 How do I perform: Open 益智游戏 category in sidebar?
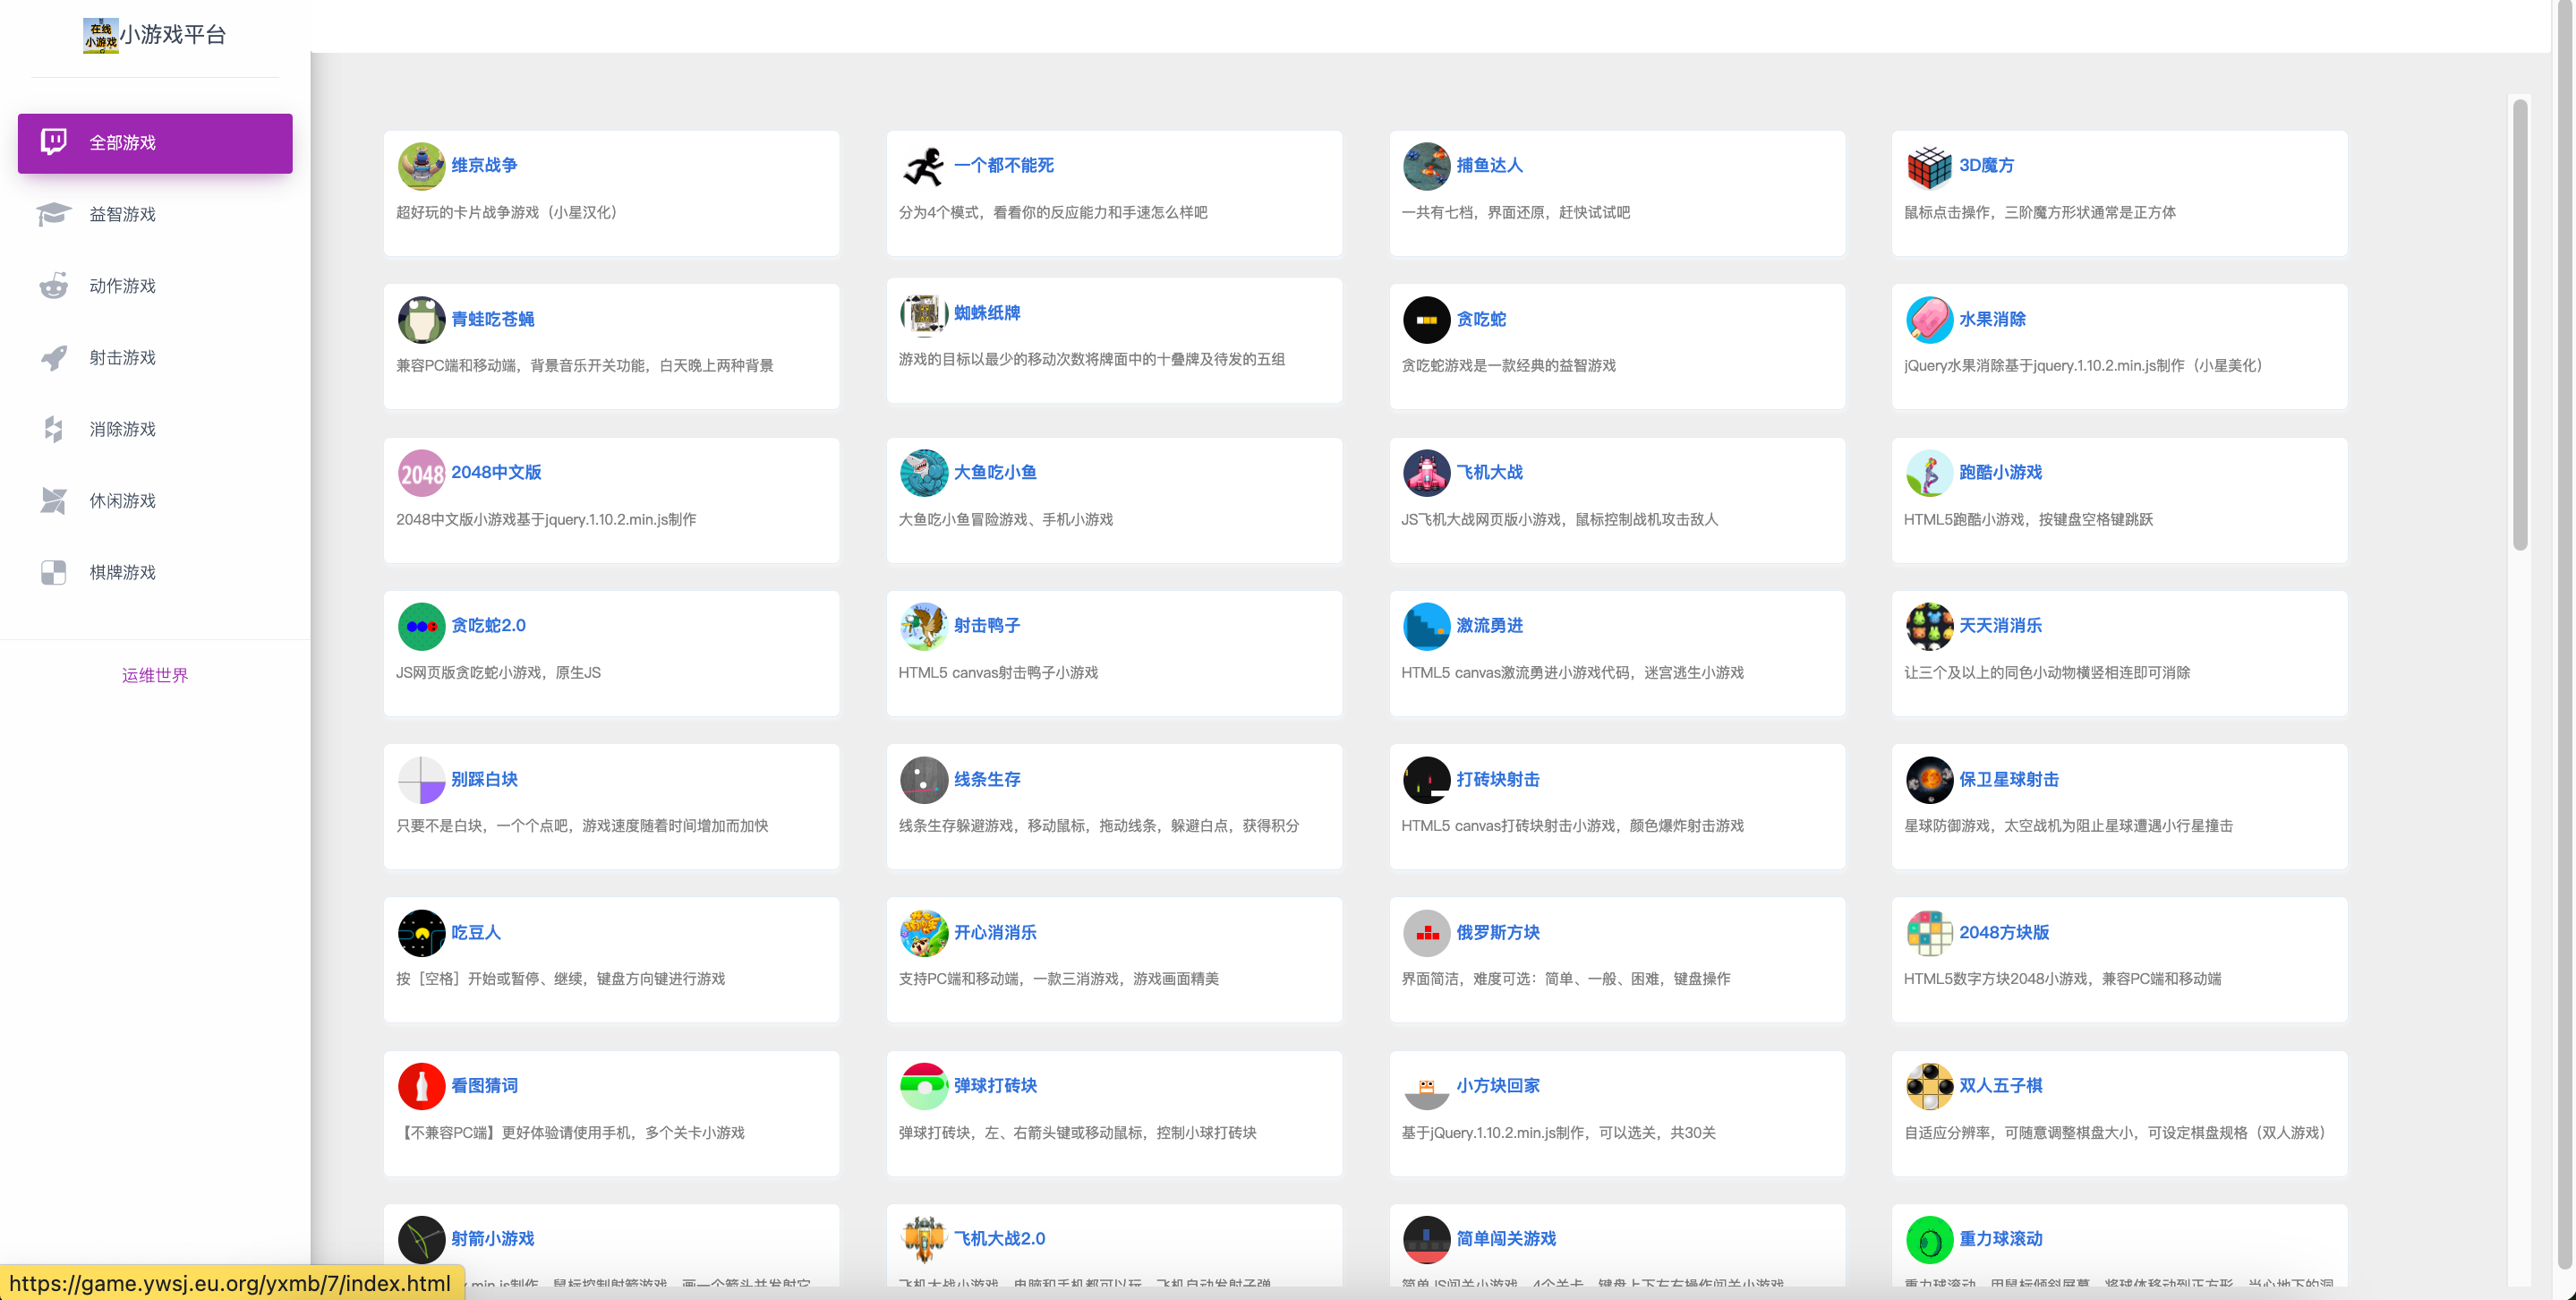(x=122, y=214)
